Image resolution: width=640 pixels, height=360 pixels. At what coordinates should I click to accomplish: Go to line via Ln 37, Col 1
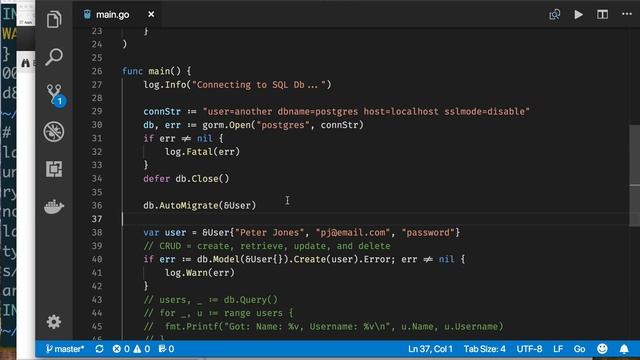[x=430, y=349]
